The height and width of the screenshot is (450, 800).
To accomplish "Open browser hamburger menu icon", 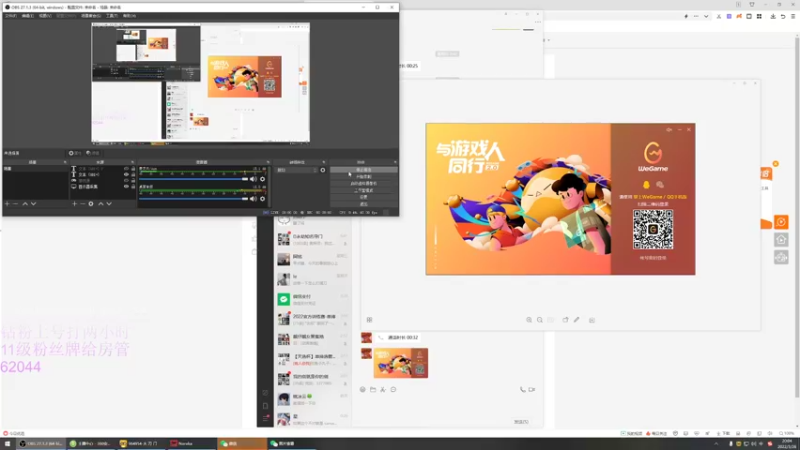I will click(x=793, y=16).
